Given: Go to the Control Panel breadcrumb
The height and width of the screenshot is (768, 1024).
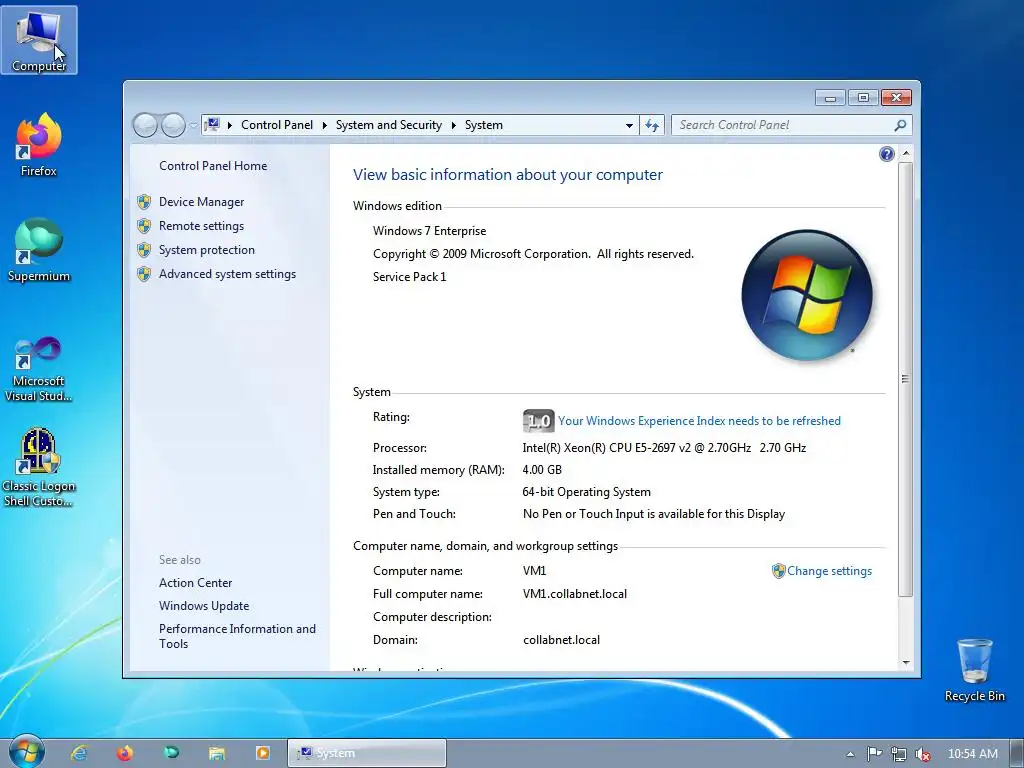Looking at the screenshot, I should pyautogui.click(x=277, y=125).
